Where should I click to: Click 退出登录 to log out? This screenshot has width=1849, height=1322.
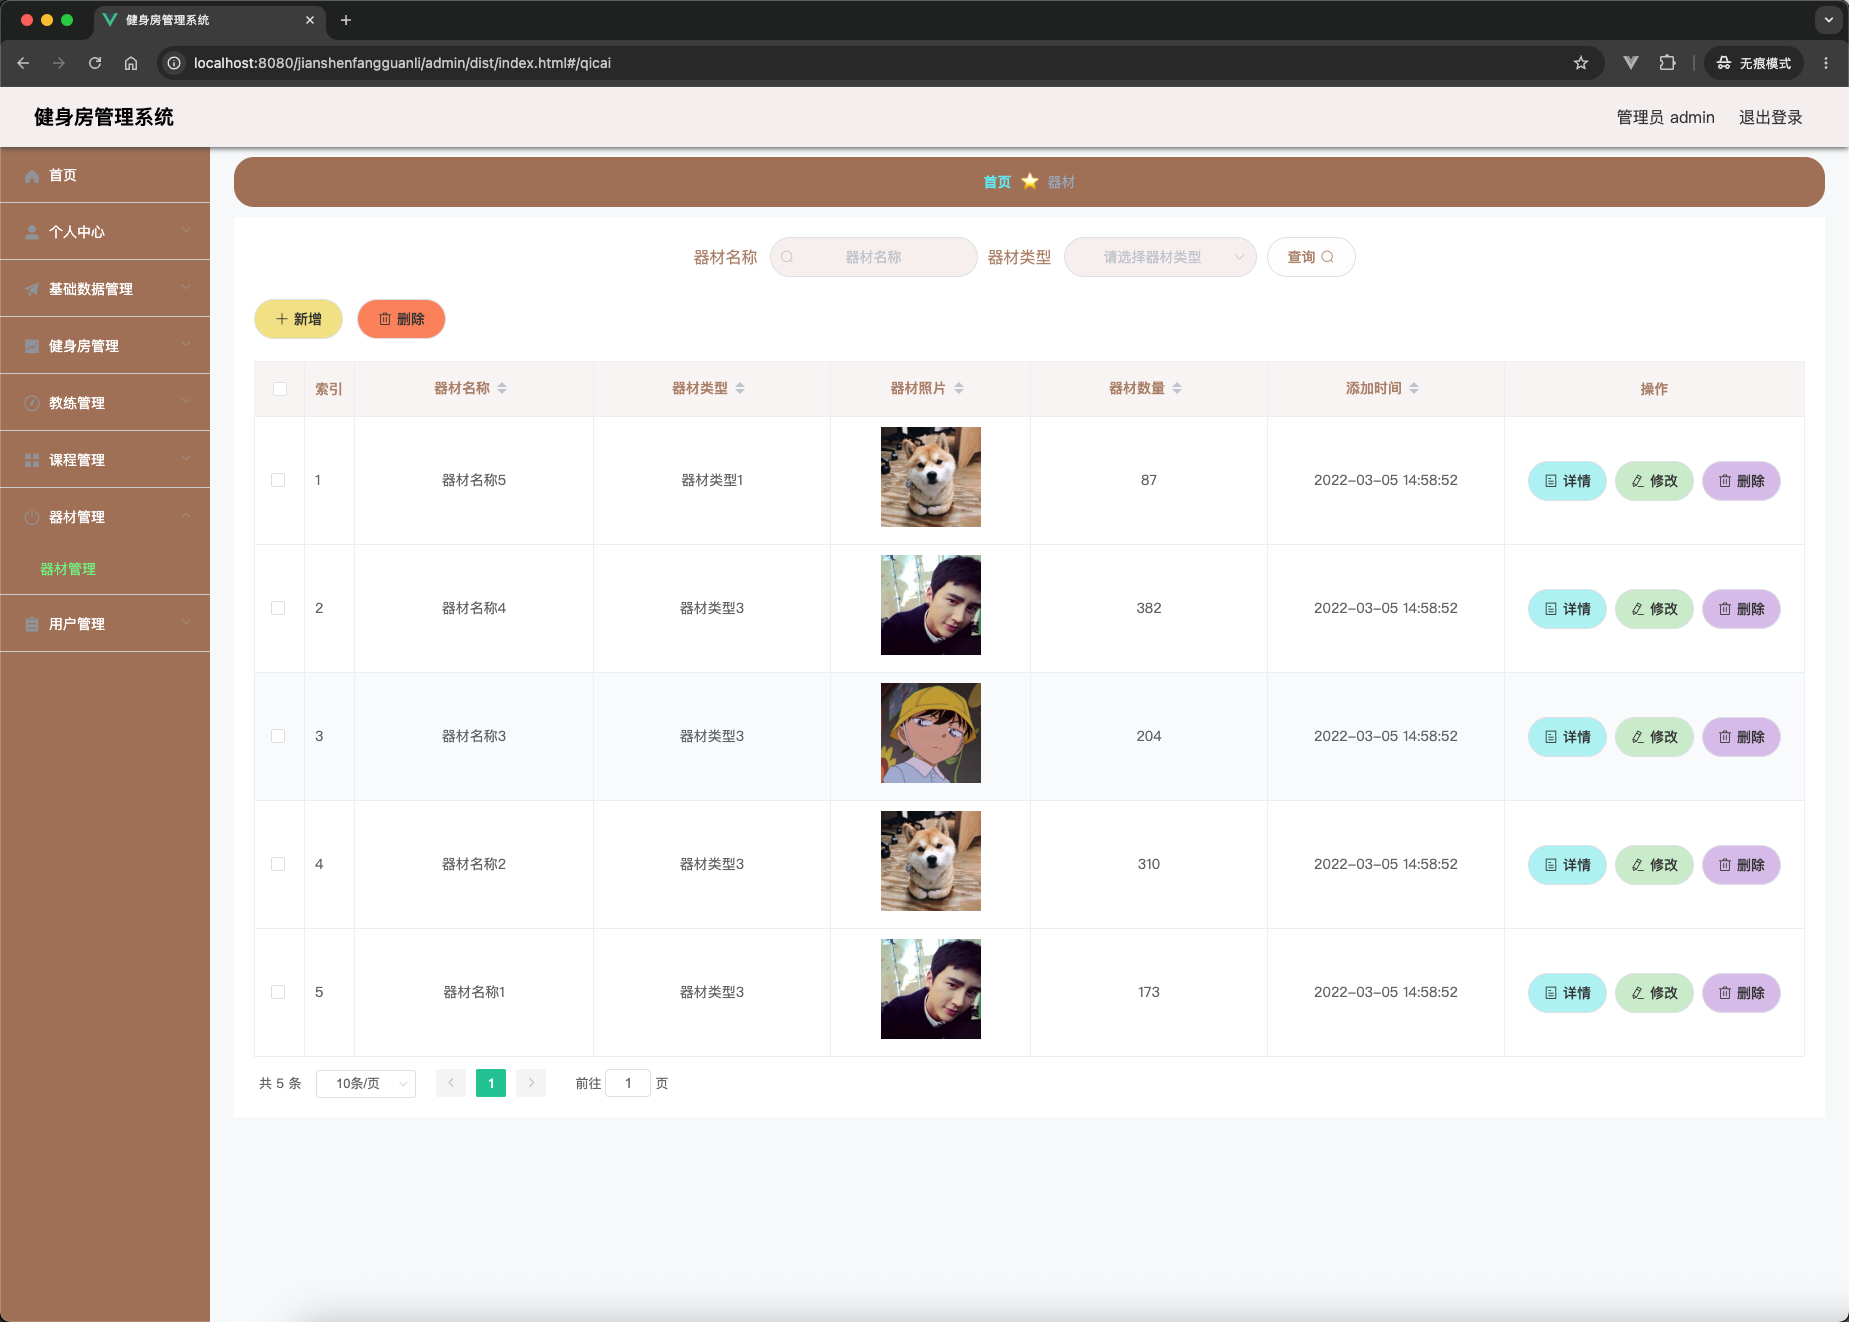1770,117
